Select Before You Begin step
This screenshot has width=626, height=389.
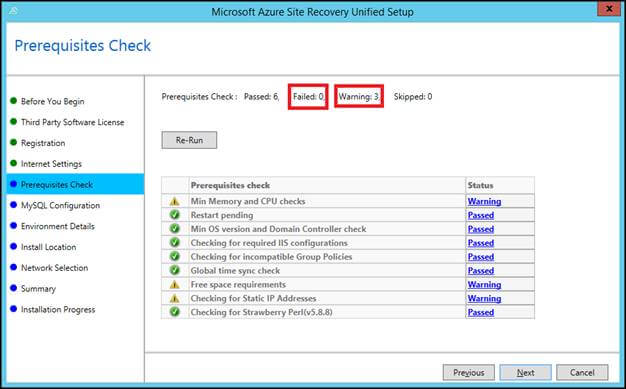pos(52,101)
